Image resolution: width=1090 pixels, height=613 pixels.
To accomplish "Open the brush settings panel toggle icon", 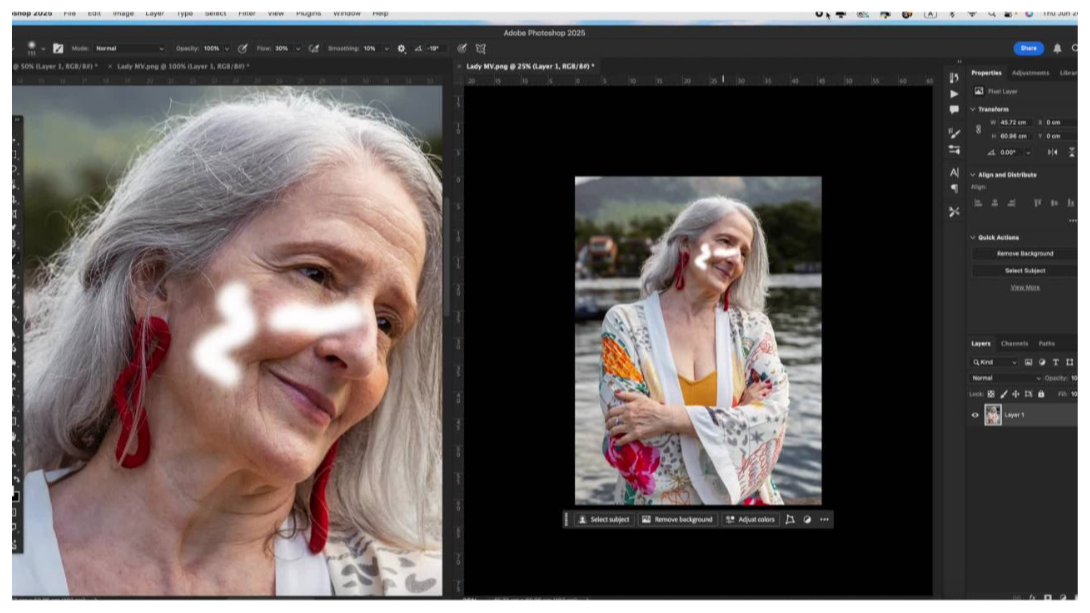I will pyautogui.click(x=58, y=48).
